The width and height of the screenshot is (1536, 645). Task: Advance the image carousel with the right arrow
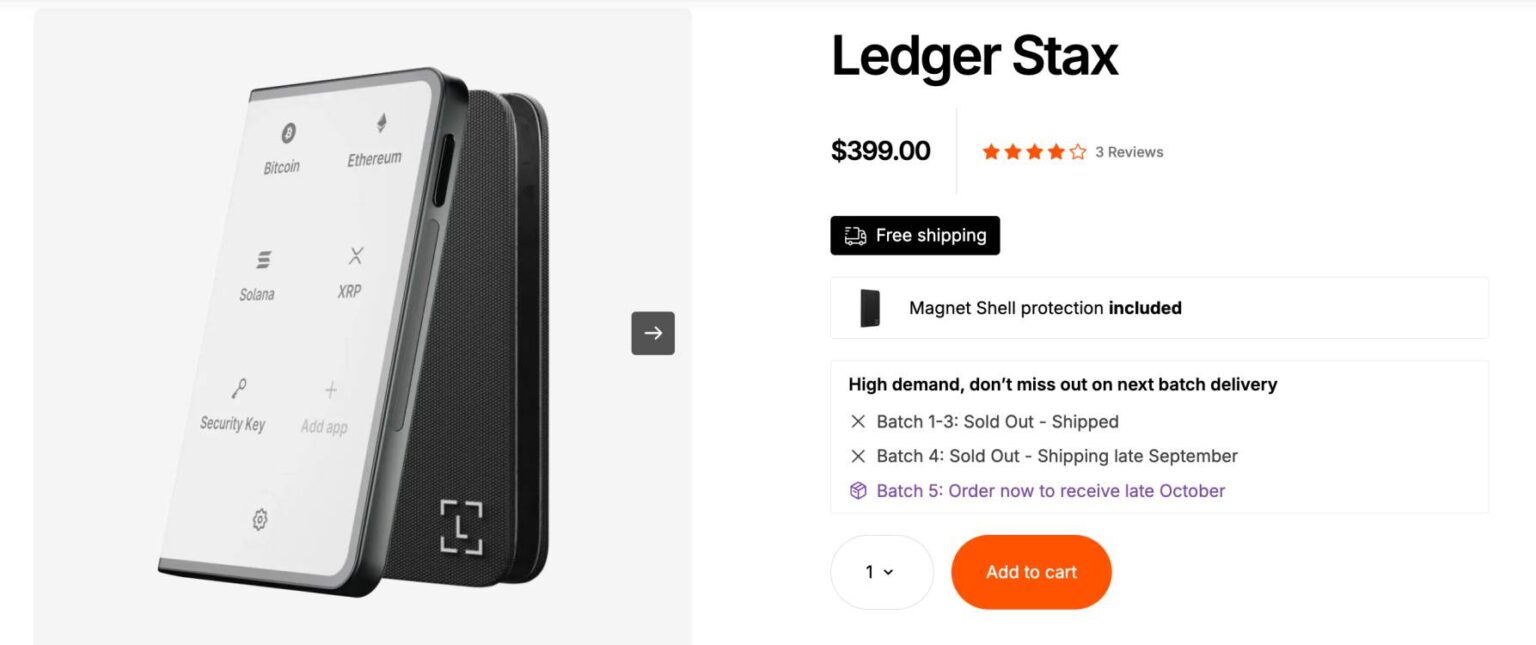point(652,333)
